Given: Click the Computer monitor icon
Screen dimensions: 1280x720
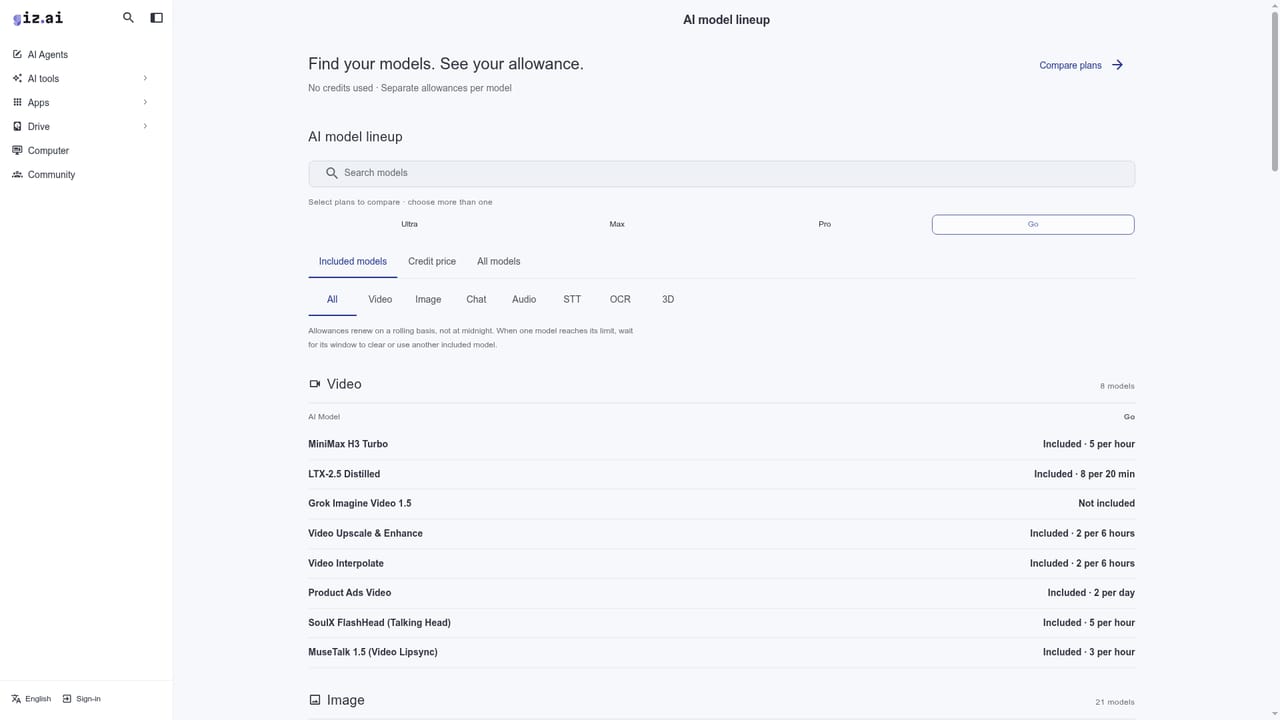Looking at the screenshot, I should click(17, 150).
